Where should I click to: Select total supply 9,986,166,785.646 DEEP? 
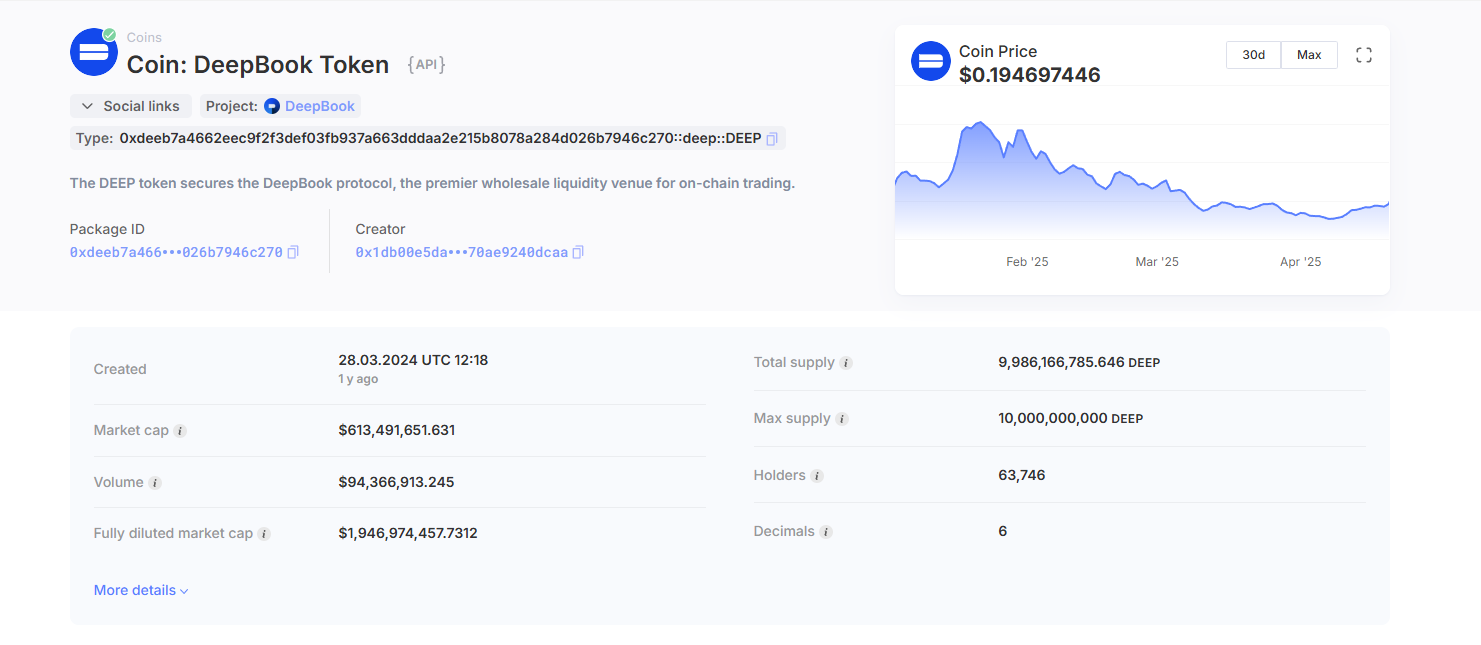point(1079,363)
